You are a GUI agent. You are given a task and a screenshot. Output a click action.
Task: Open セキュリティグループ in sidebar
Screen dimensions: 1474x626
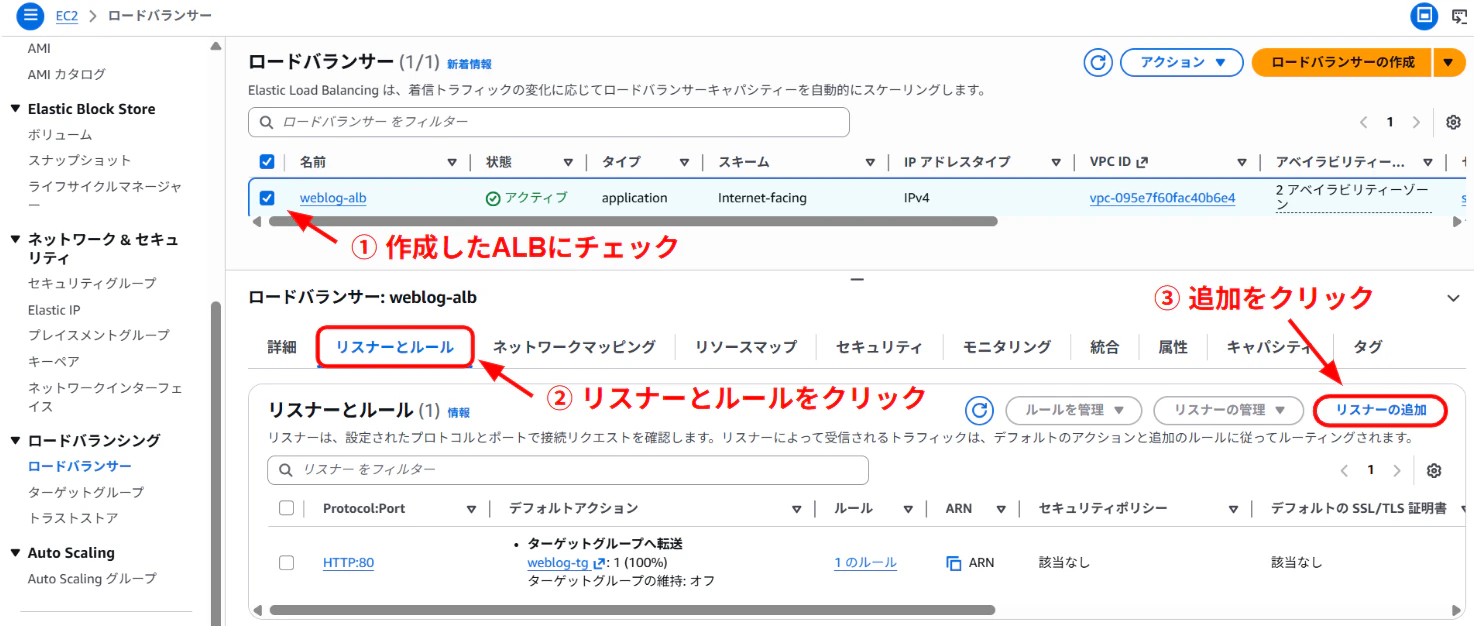[92, 283]
